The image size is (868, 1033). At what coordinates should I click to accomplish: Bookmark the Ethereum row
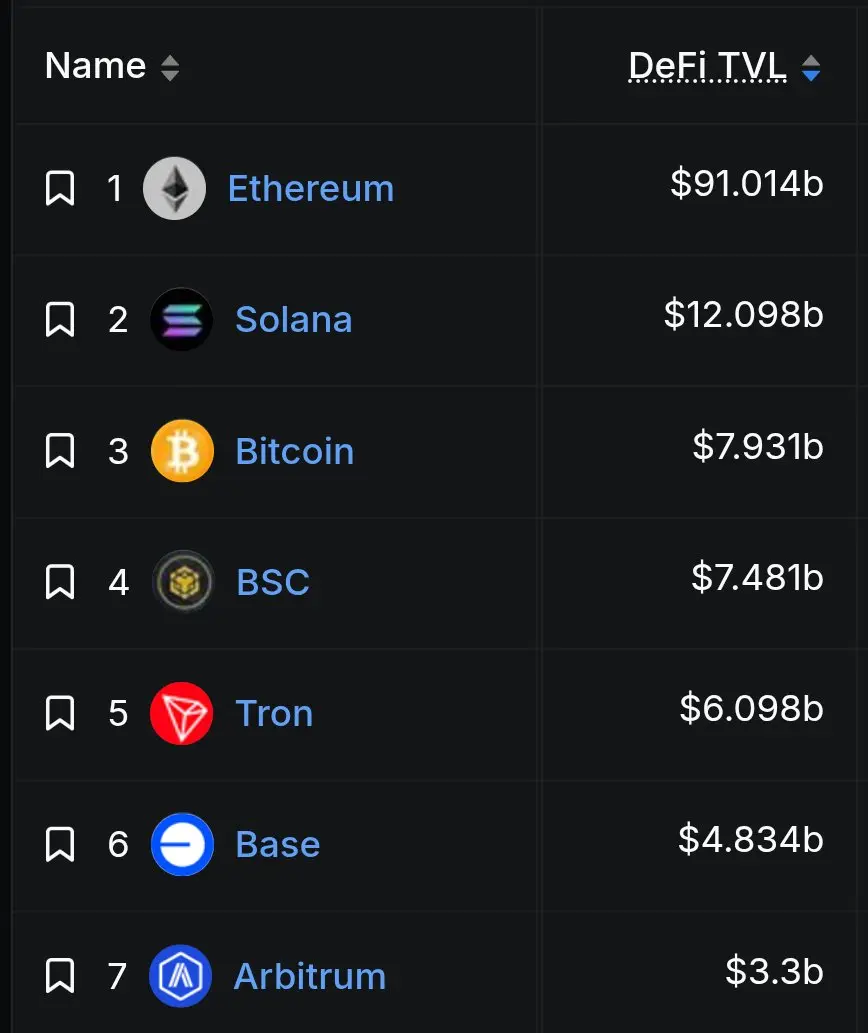60,188
